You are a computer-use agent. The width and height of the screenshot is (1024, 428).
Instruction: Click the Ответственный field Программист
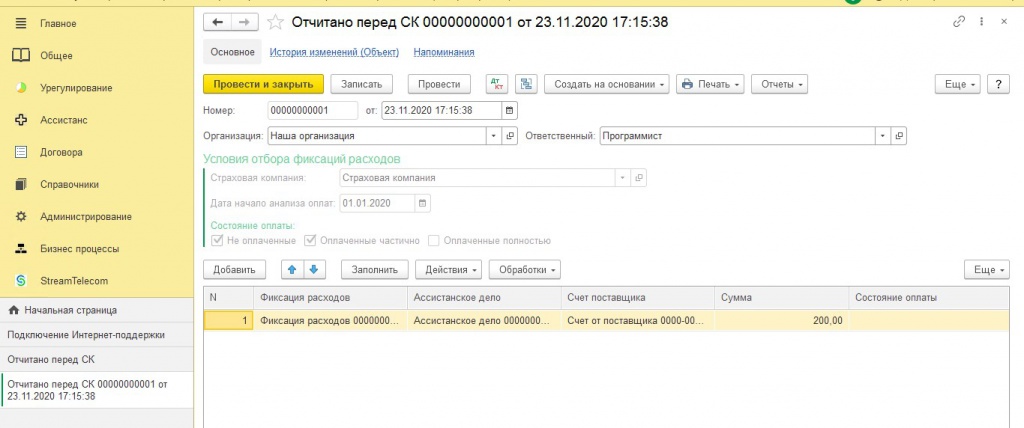click(x=737, y=136)
